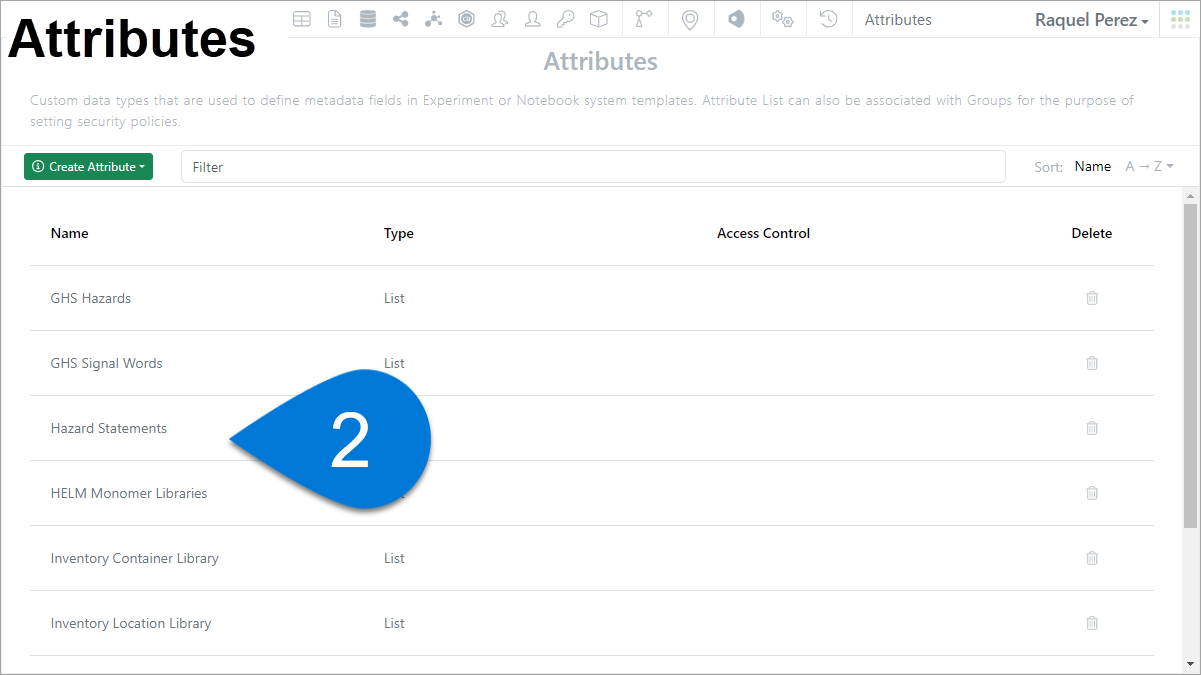Click the Access Control column header

pyautogui.click(x=764, y=233)
